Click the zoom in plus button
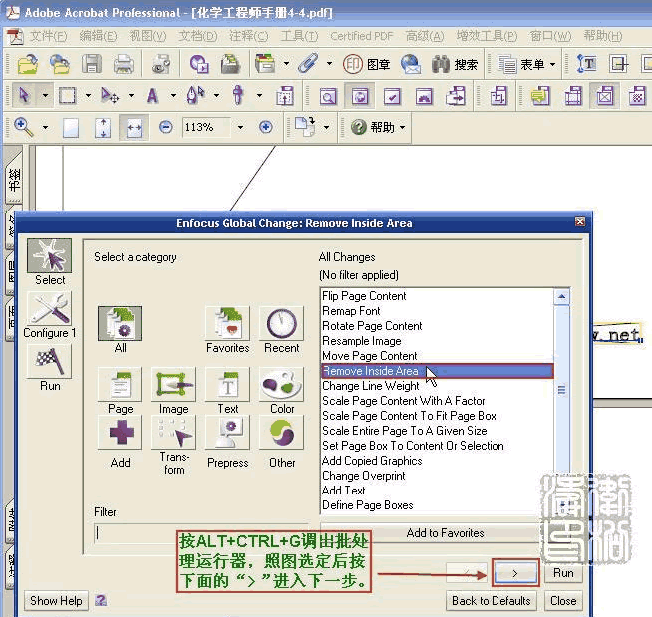The image size is (652, 617). (x=266, y=126)
